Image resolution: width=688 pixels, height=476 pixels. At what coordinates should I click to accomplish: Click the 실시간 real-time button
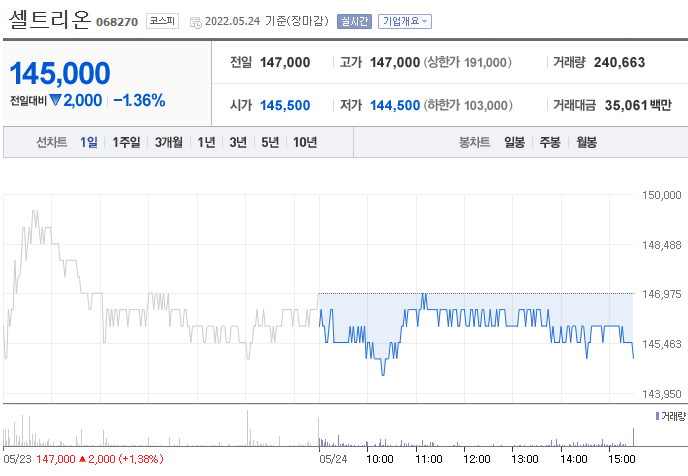(x=354, y=21)
